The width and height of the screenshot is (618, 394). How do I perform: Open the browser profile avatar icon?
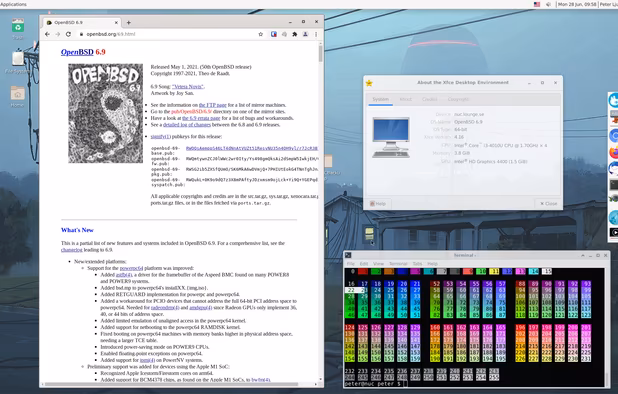[305, 34]
